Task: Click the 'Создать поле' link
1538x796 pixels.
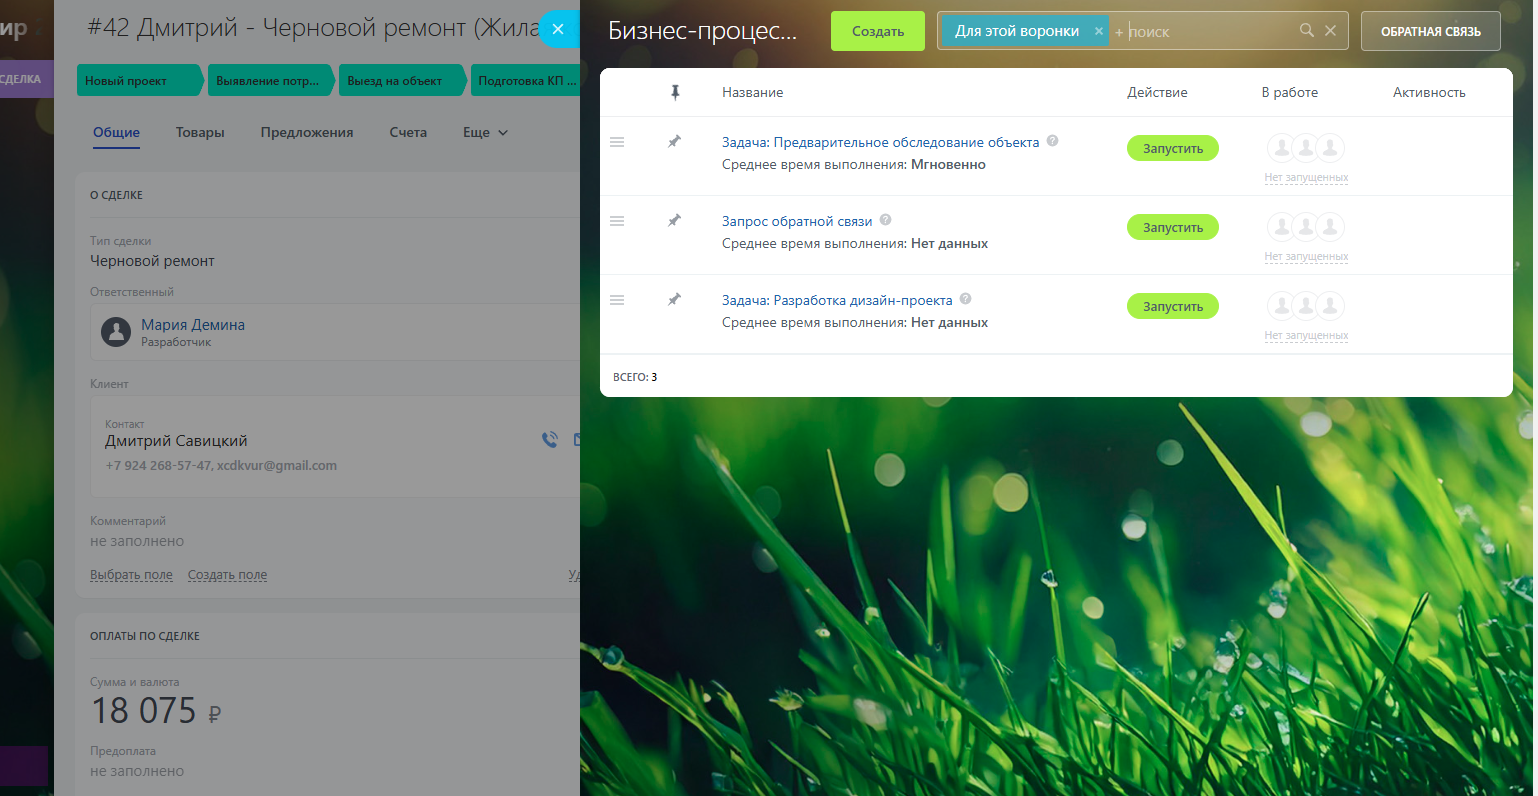Action: (x=227, y=575)
